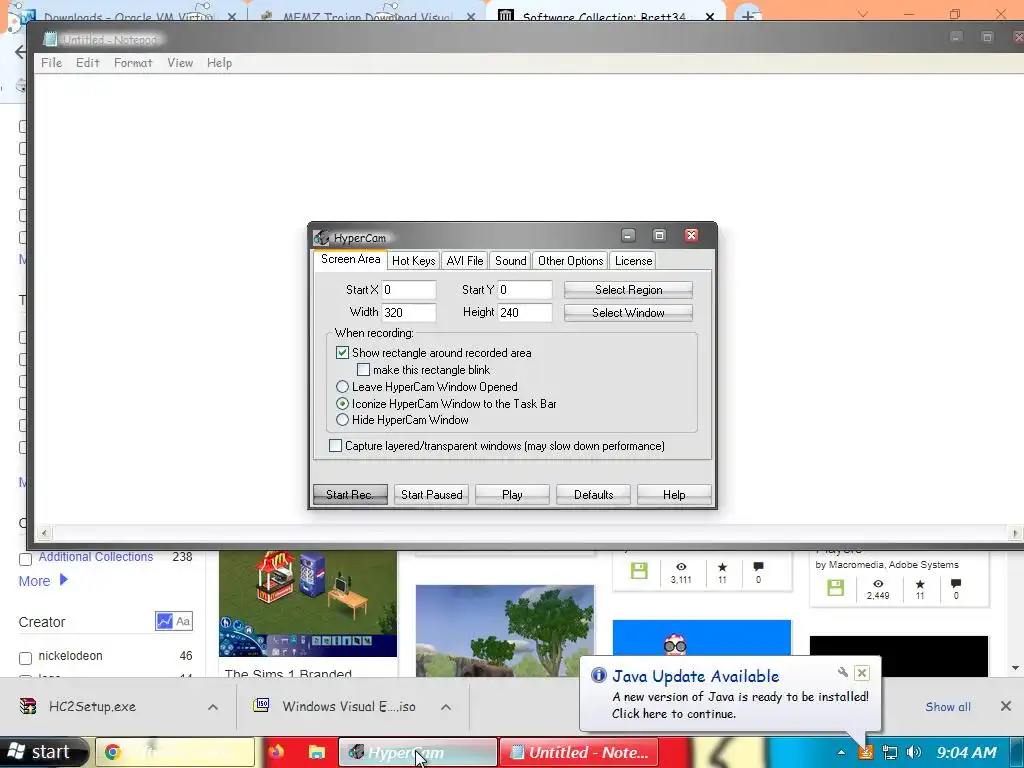Click the HyperCam title bar camera icon

click(321, 237)
